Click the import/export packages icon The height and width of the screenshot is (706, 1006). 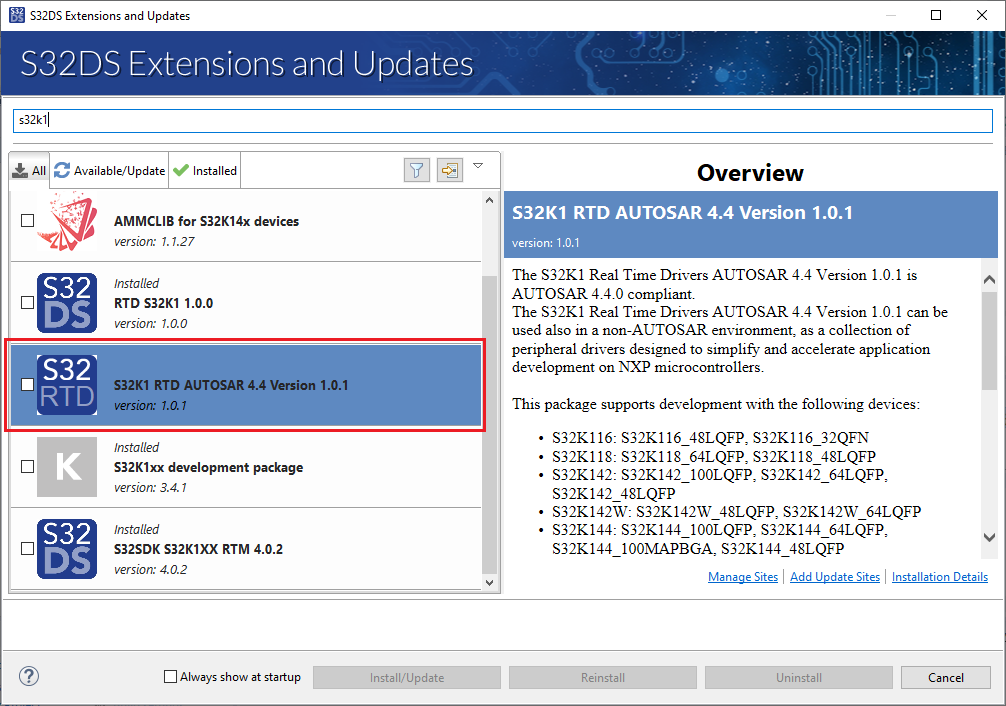coord(449,170)
